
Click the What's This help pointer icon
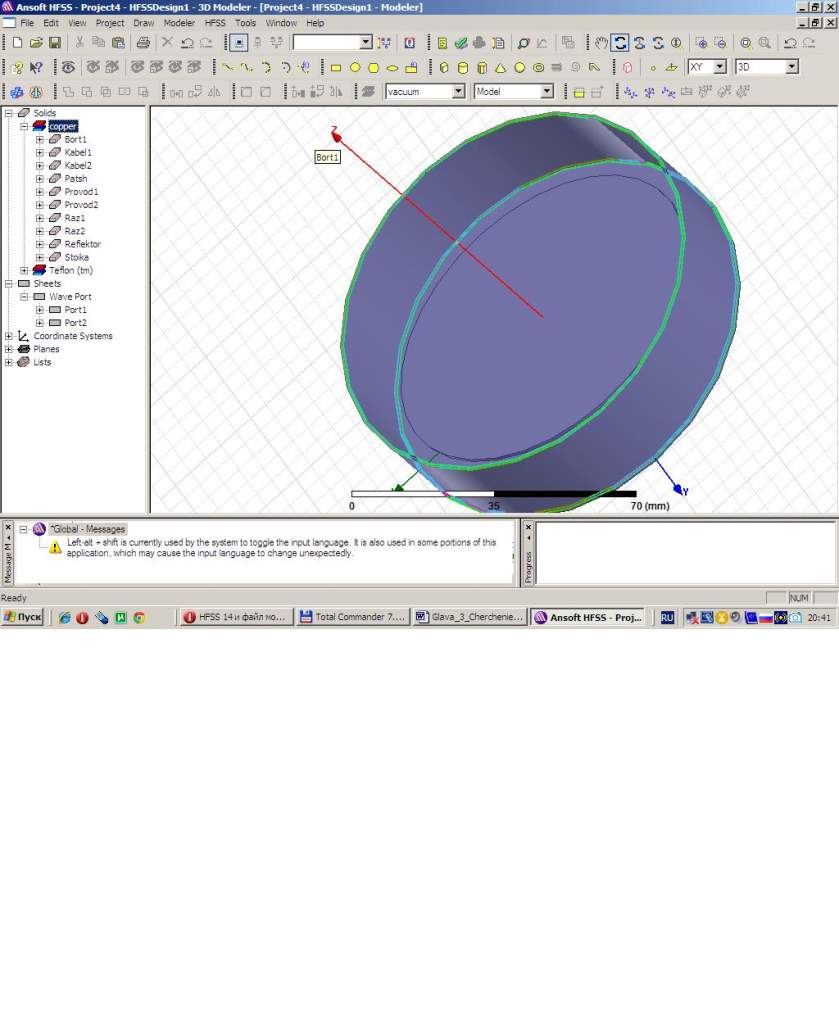[37, 67]
